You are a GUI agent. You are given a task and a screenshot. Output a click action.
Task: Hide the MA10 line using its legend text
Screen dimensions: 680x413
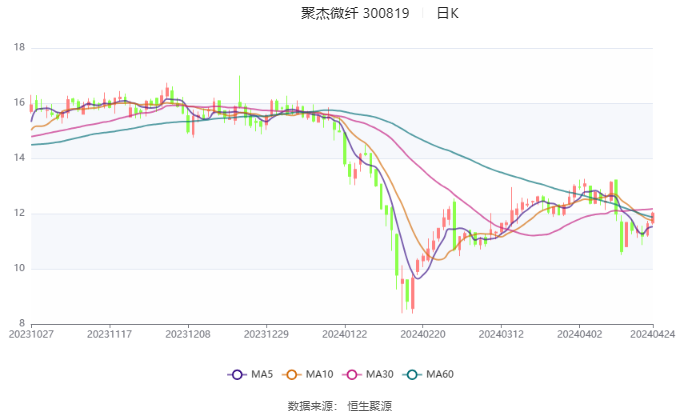(320, 374)
